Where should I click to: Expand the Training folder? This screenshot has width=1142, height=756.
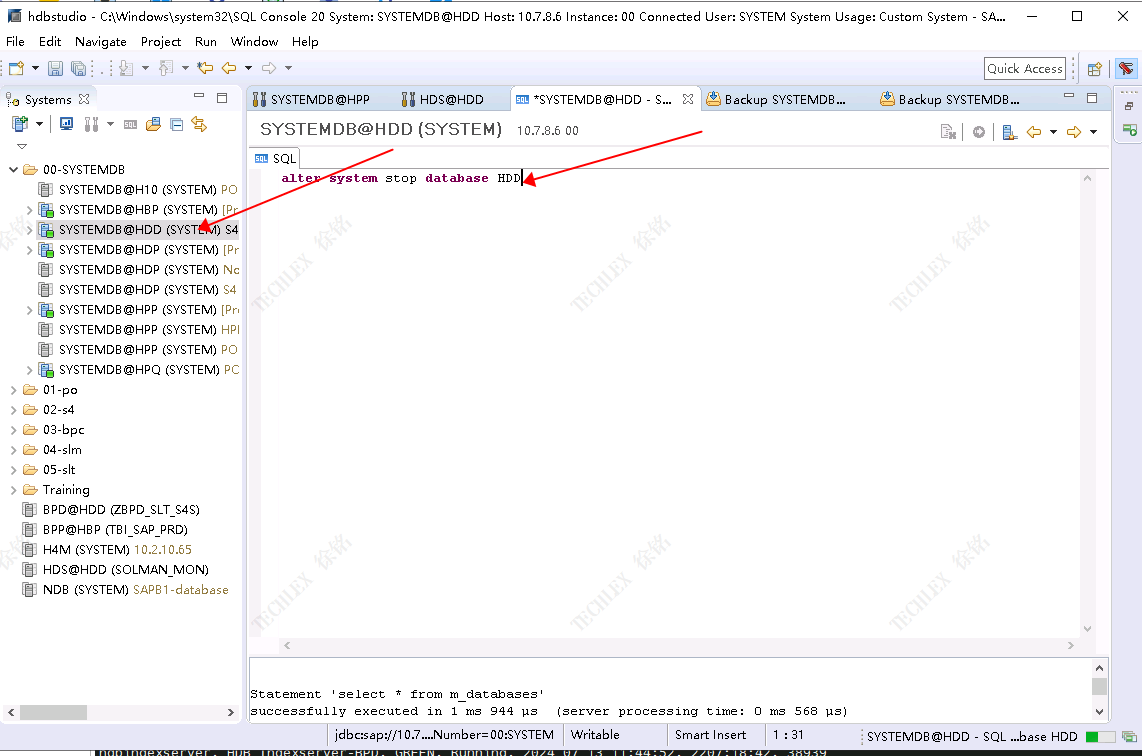pos(14,490)
